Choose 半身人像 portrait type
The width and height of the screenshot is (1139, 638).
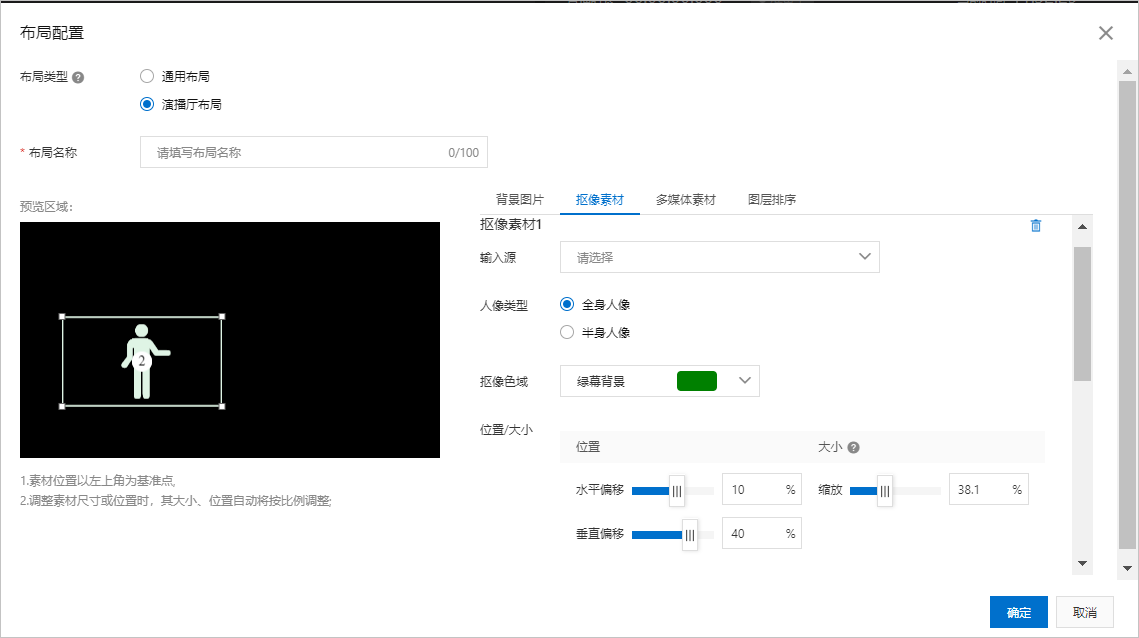tap(567, 332)
